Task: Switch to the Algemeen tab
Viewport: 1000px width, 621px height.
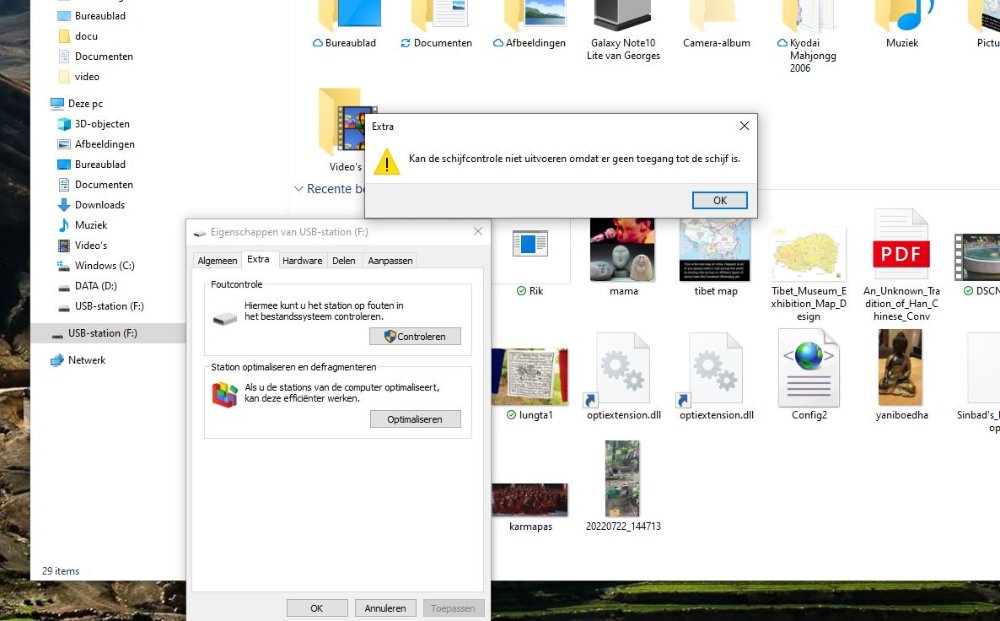Action: [217, 261]
